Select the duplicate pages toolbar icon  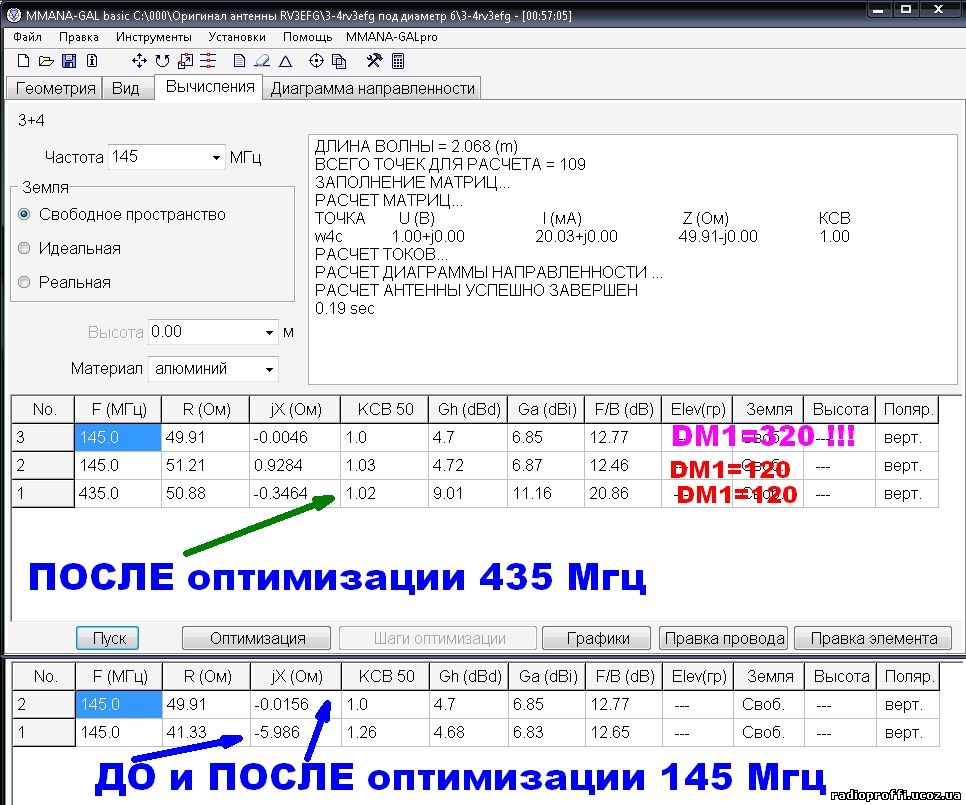point(339,60)
